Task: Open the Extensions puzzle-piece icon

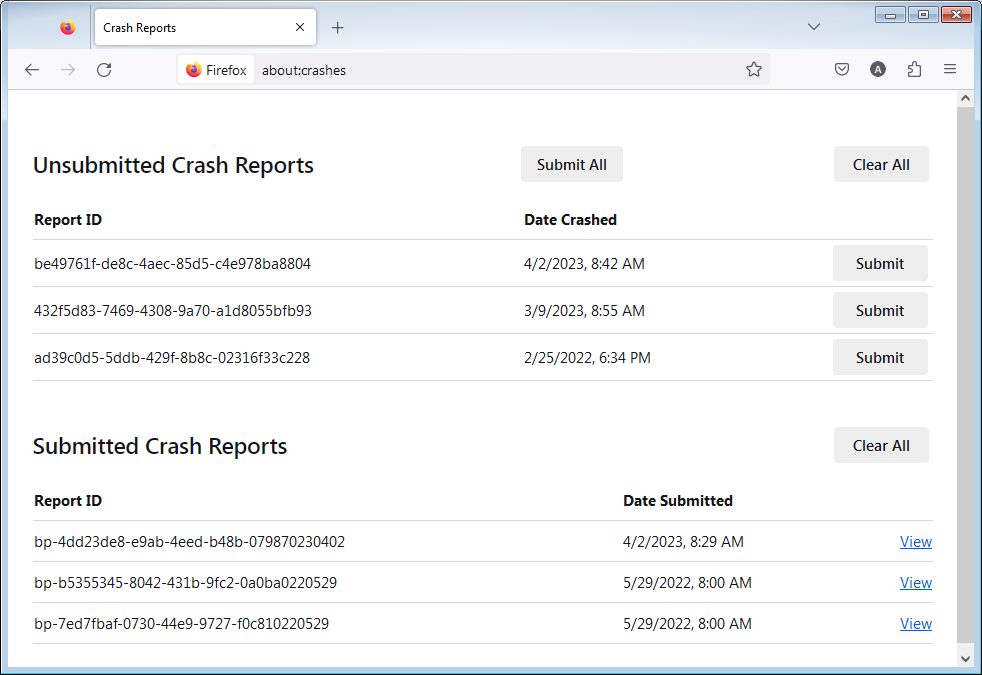Action: [914, 70]
